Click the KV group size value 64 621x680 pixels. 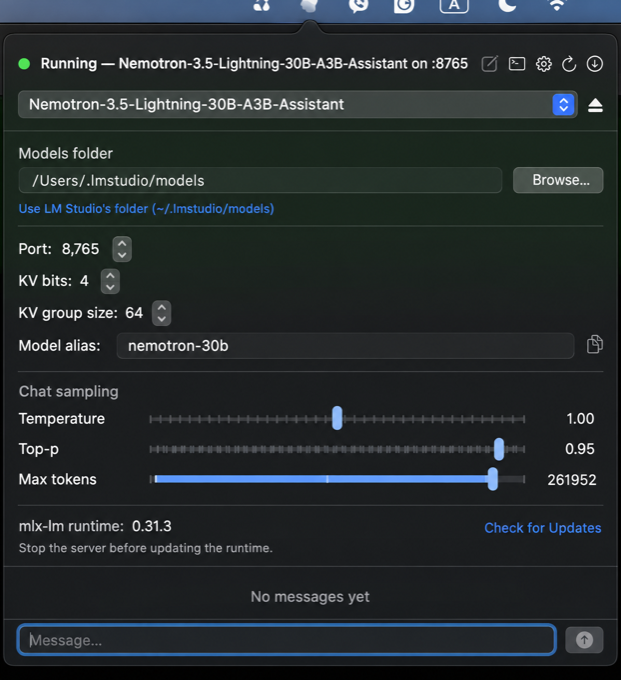pos(134,313)
